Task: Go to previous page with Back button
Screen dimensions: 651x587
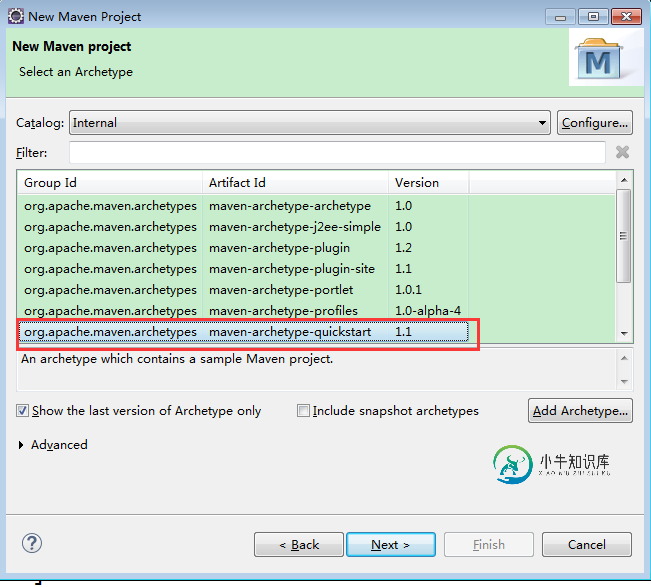Action: 299,544
